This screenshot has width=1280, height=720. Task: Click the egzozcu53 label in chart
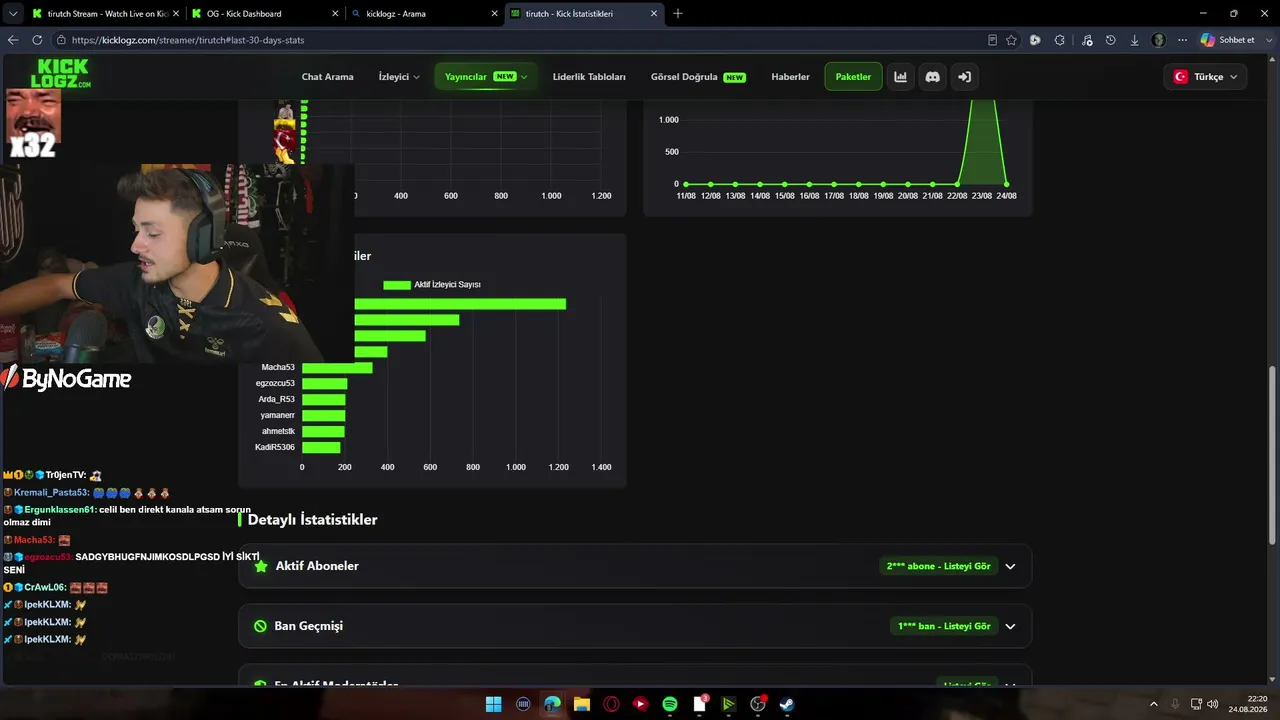[x=275, y=383]
